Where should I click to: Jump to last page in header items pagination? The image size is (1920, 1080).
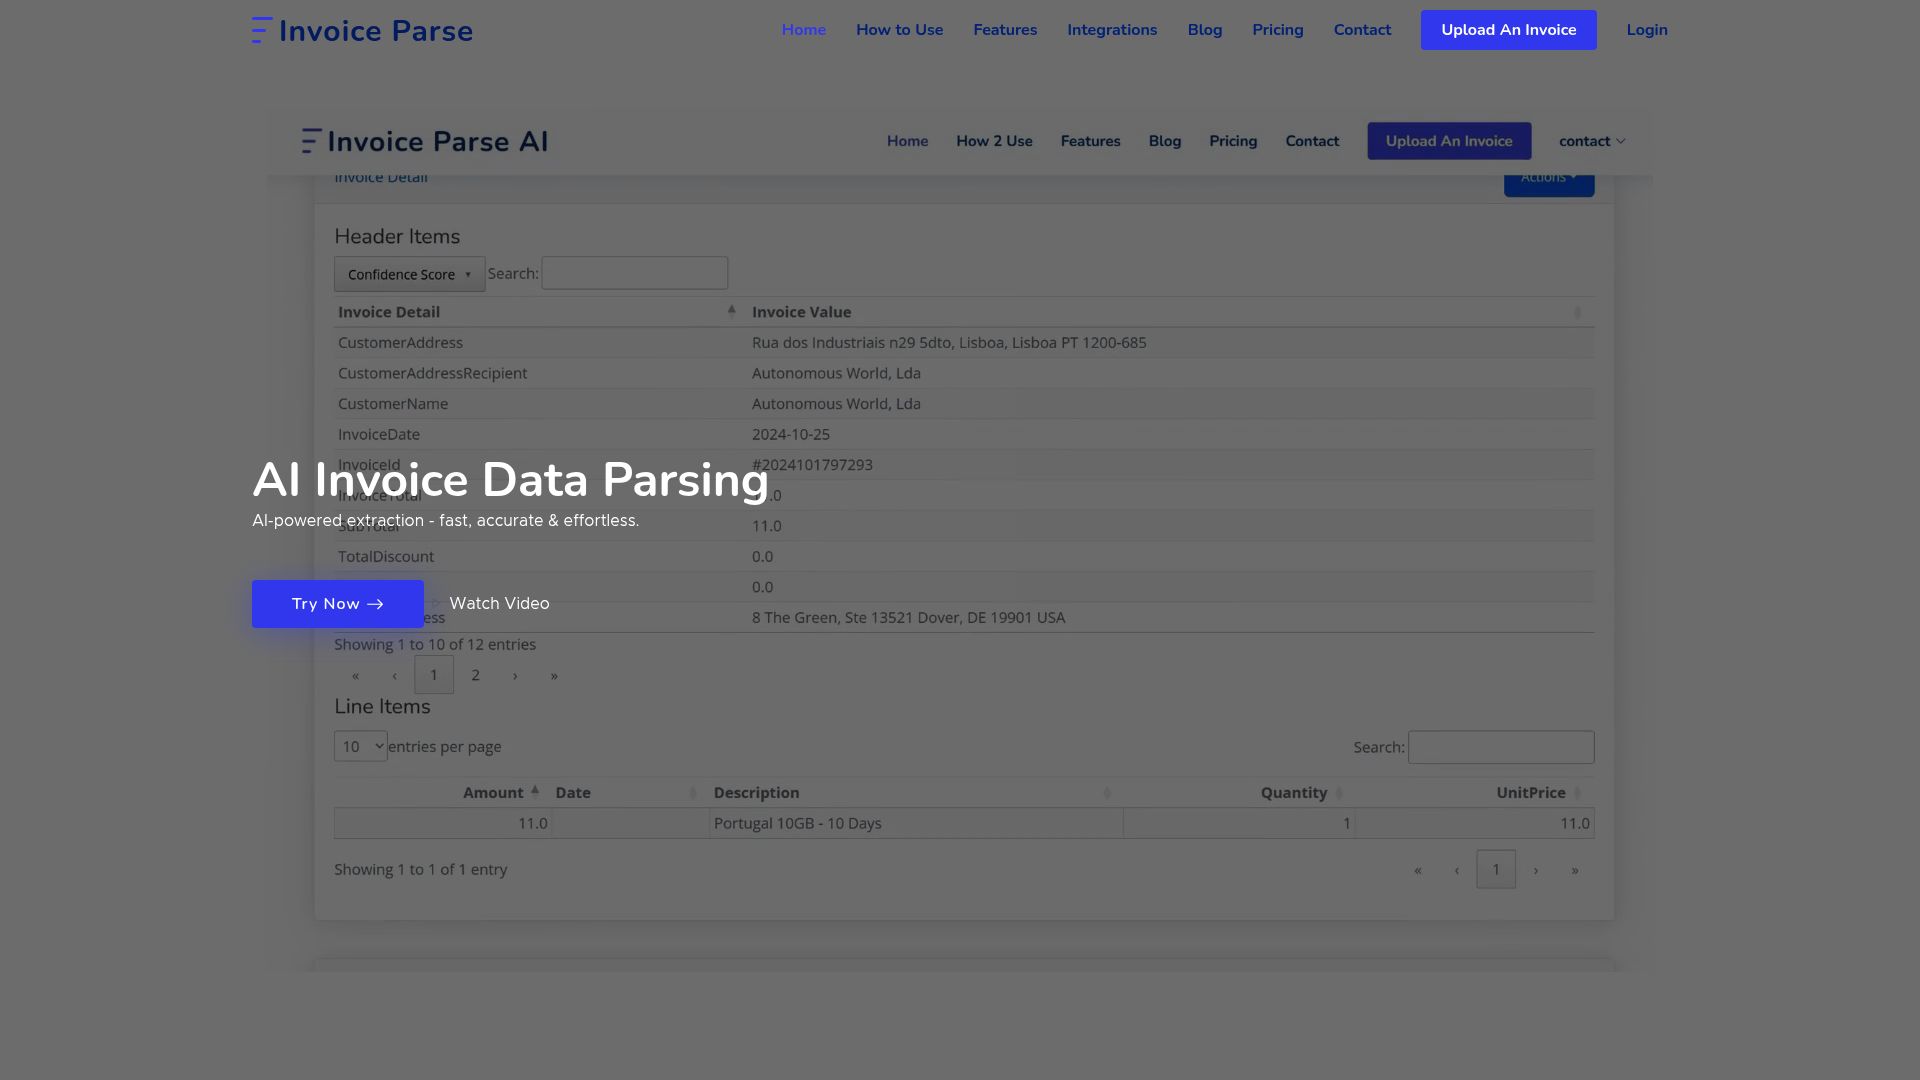pos(554,675)
